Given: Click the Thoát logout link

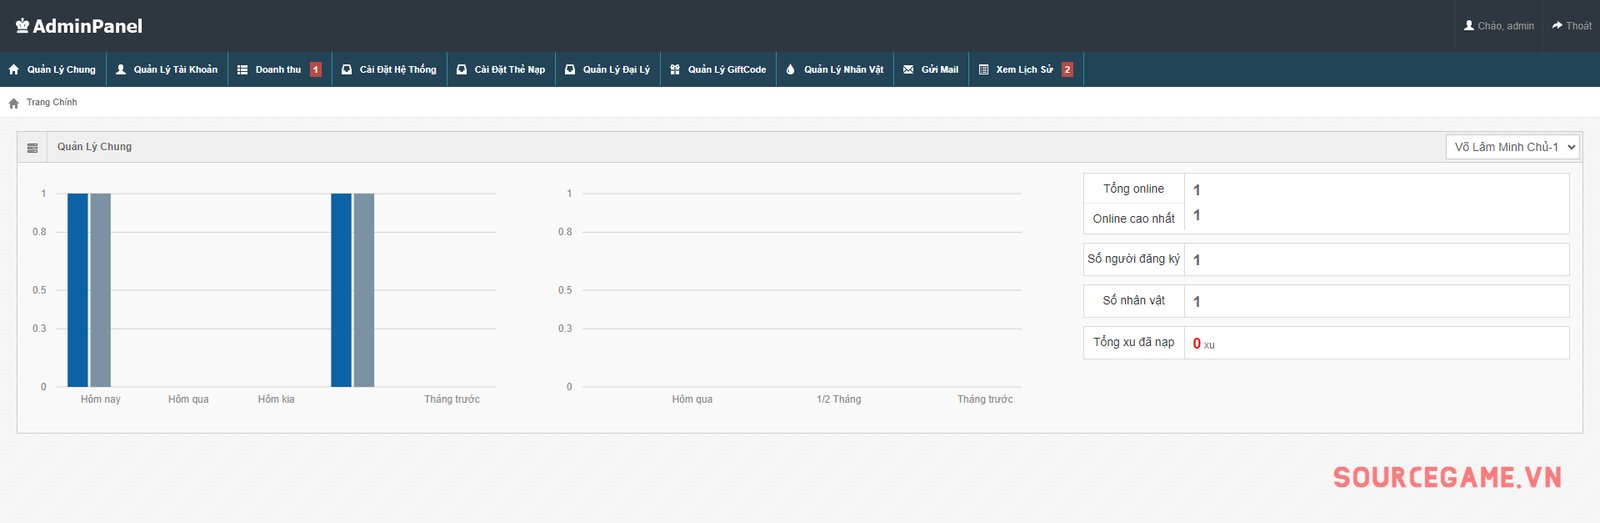Looking at the screenshot, I should click(1571, 26).
